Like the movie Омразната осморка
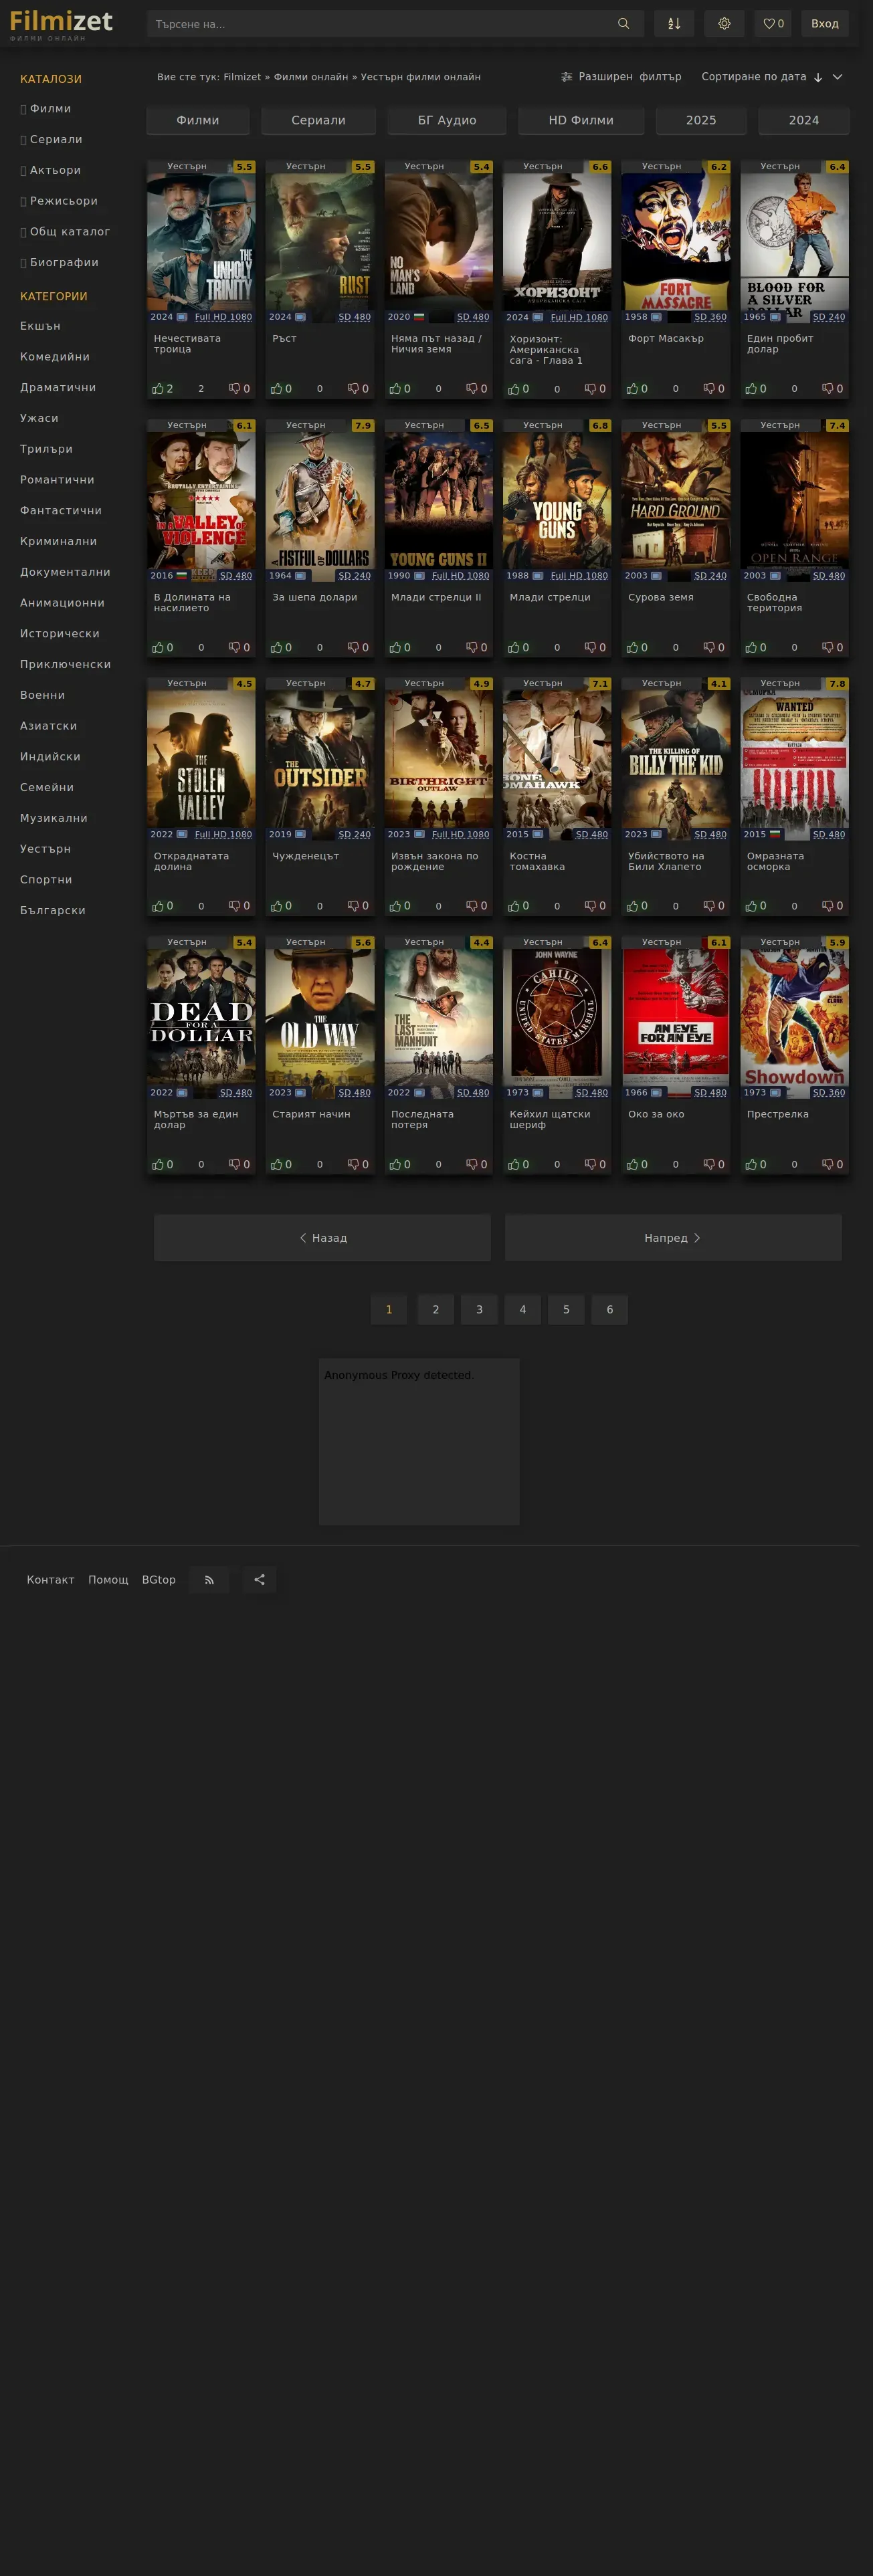The height and width of the screenshot is (2576, 873). [x=756, y=906]
